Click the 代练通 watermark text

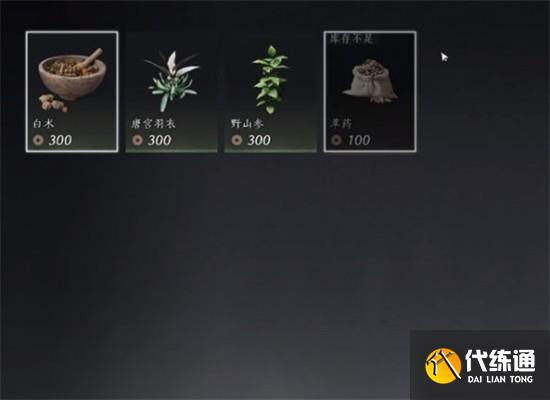coord(501,361)
